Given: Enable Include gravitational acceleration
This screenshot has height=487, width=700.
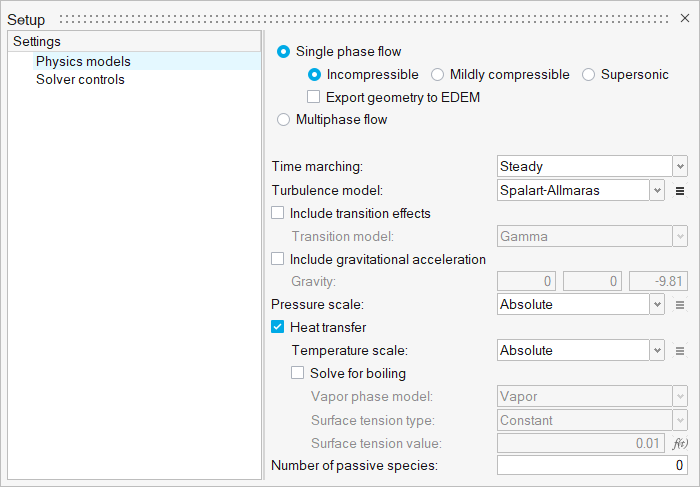Looking at the screenshot, I should click(278, 259).
